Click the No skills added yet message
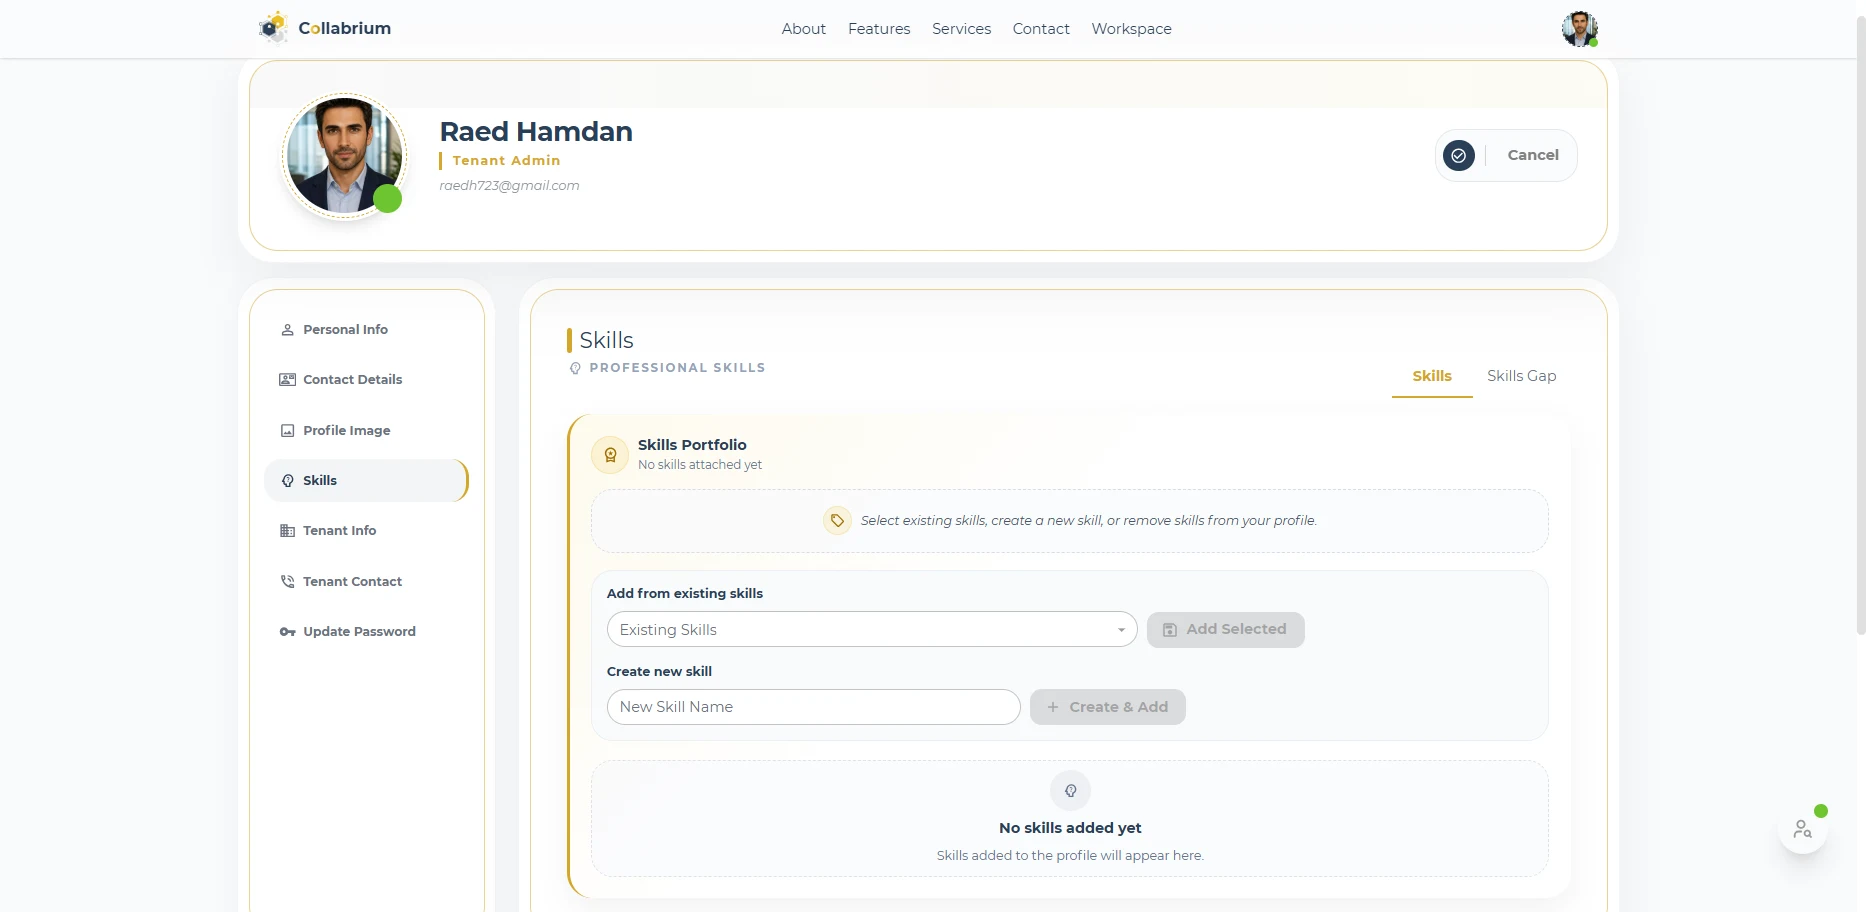1866x912 pixels. coord(1070,828)
